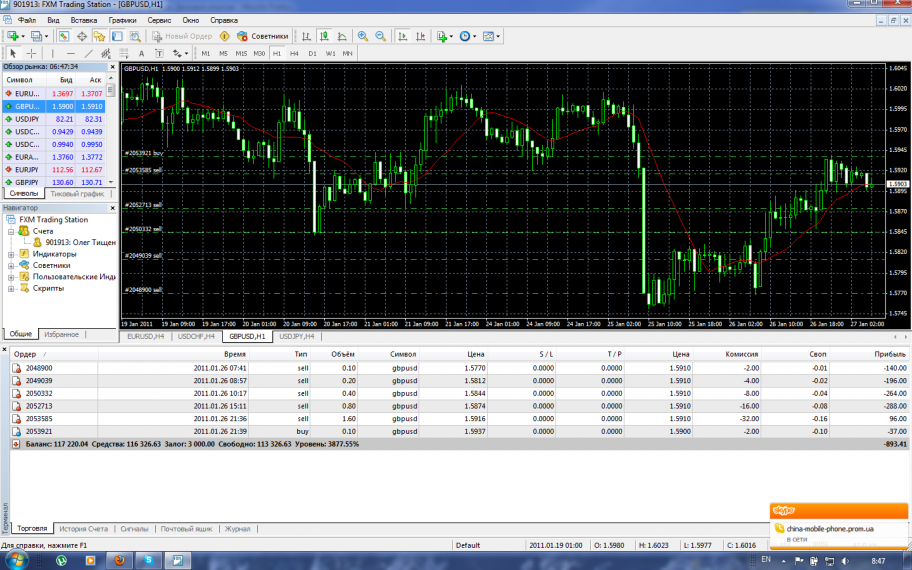Open the Графики menu
This screenshot has height=570, width=912.
coord(122,20)
